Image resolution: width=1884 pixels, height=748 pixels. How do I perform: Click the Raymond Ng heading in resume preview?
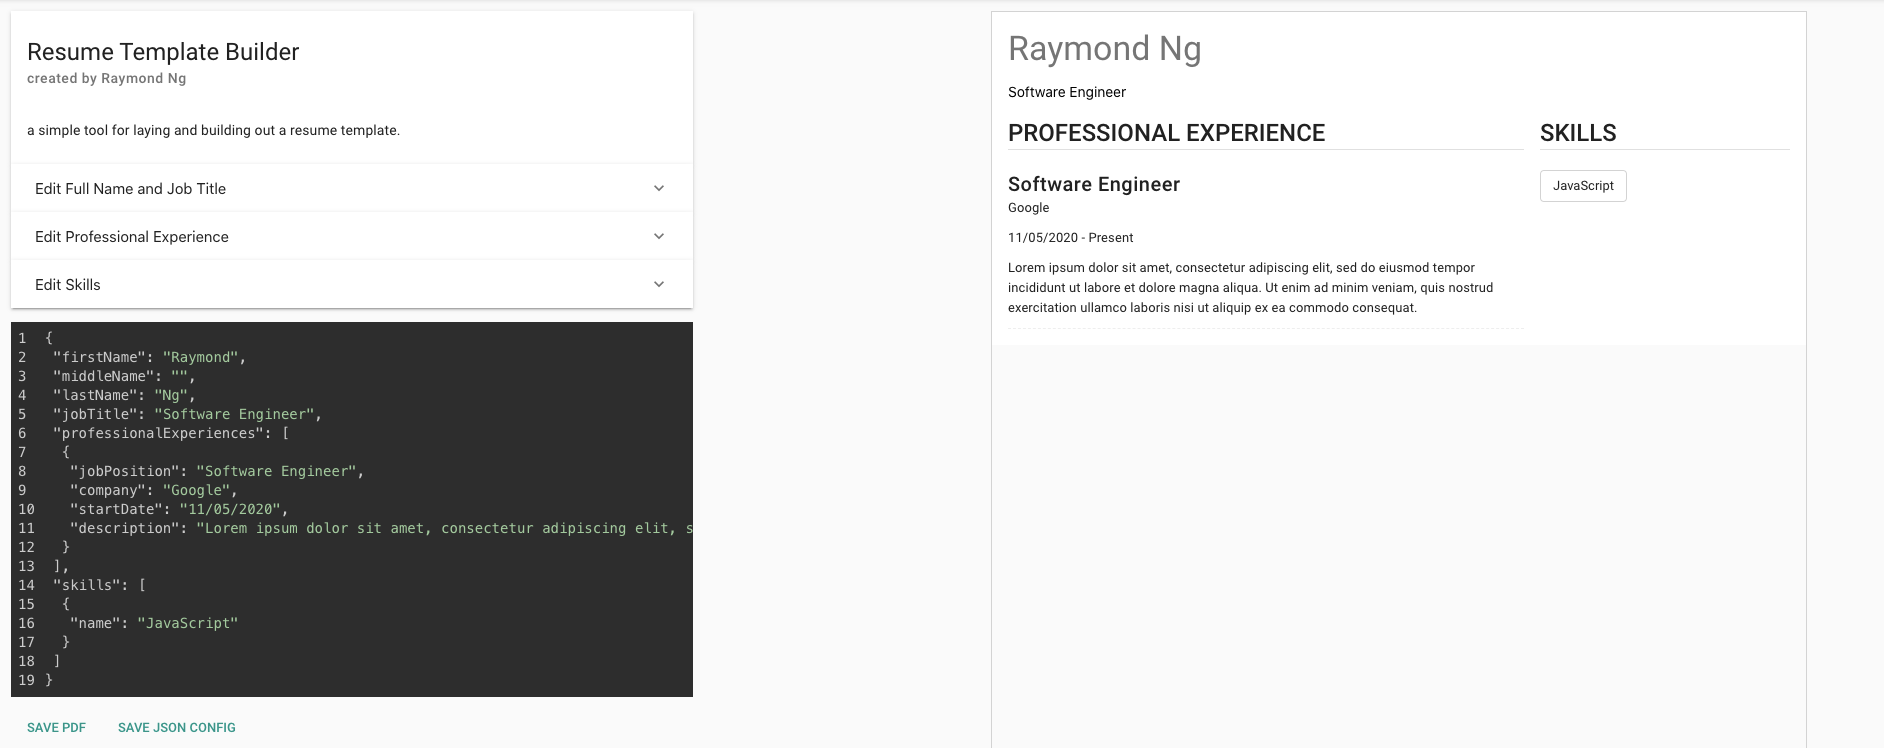pos(1104,49)
